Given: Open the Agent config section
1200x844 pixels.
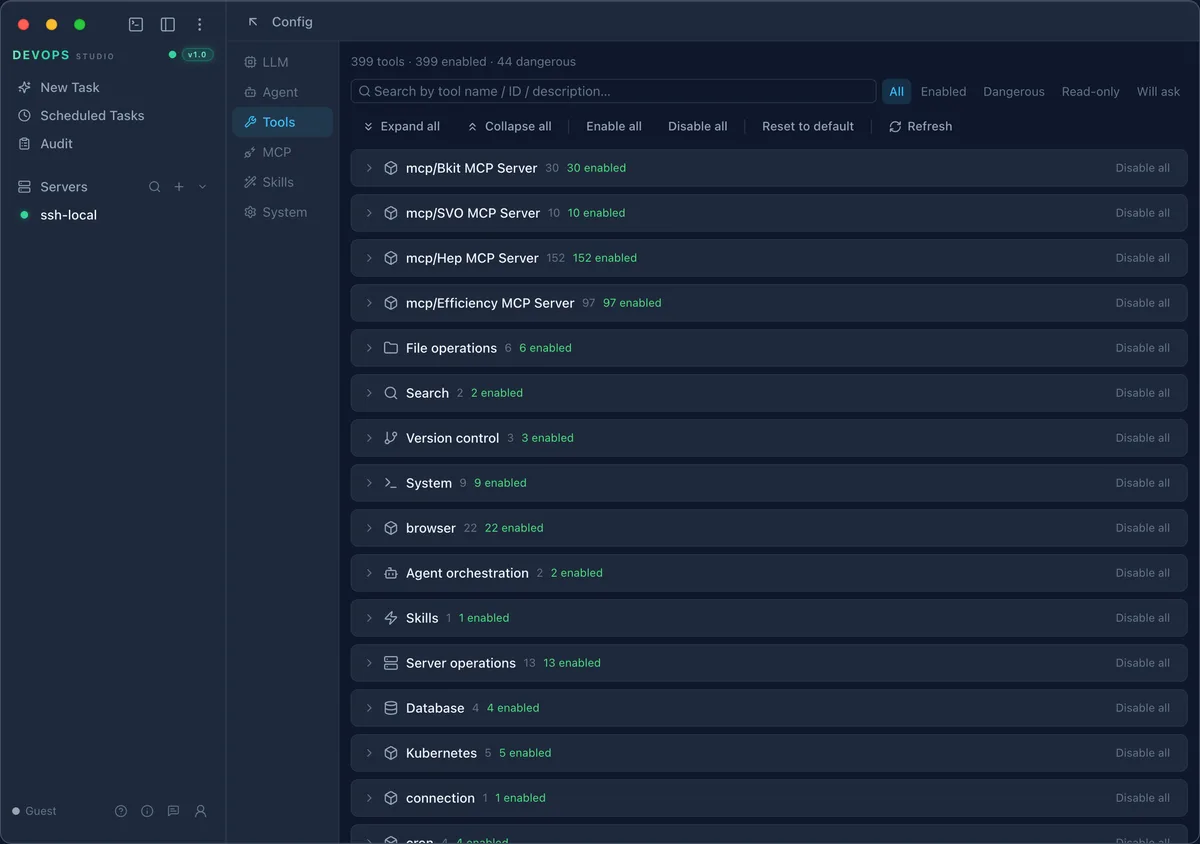Looking at the screenshot, I should coord(282,92).
